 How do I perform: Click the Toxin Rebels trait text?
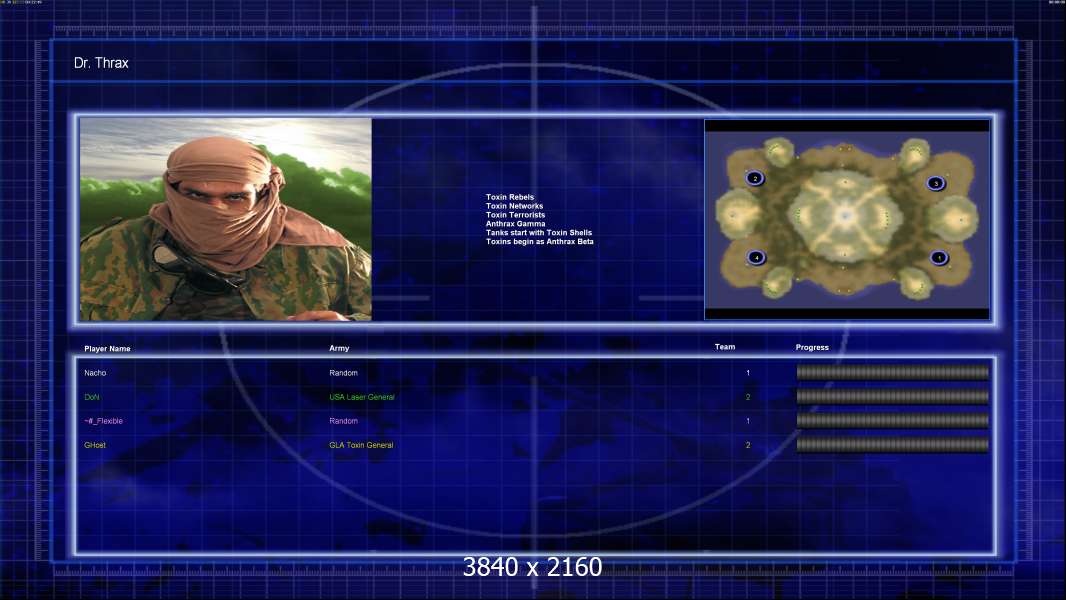click(x=510, y=197)
